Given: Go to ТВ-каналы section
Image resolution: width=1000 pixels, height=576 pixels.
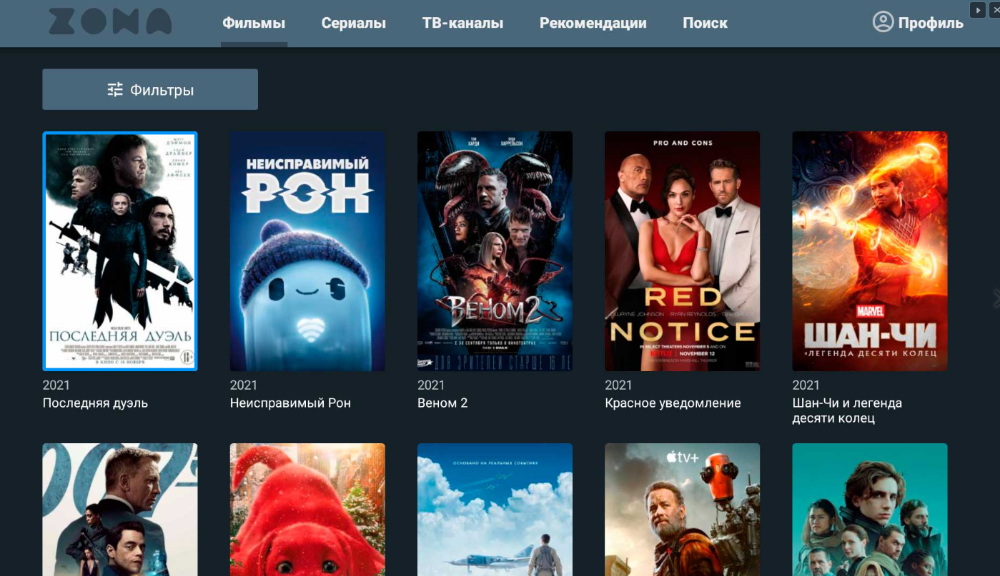Looking at the screenshot, I should click(x=462, y=23).
